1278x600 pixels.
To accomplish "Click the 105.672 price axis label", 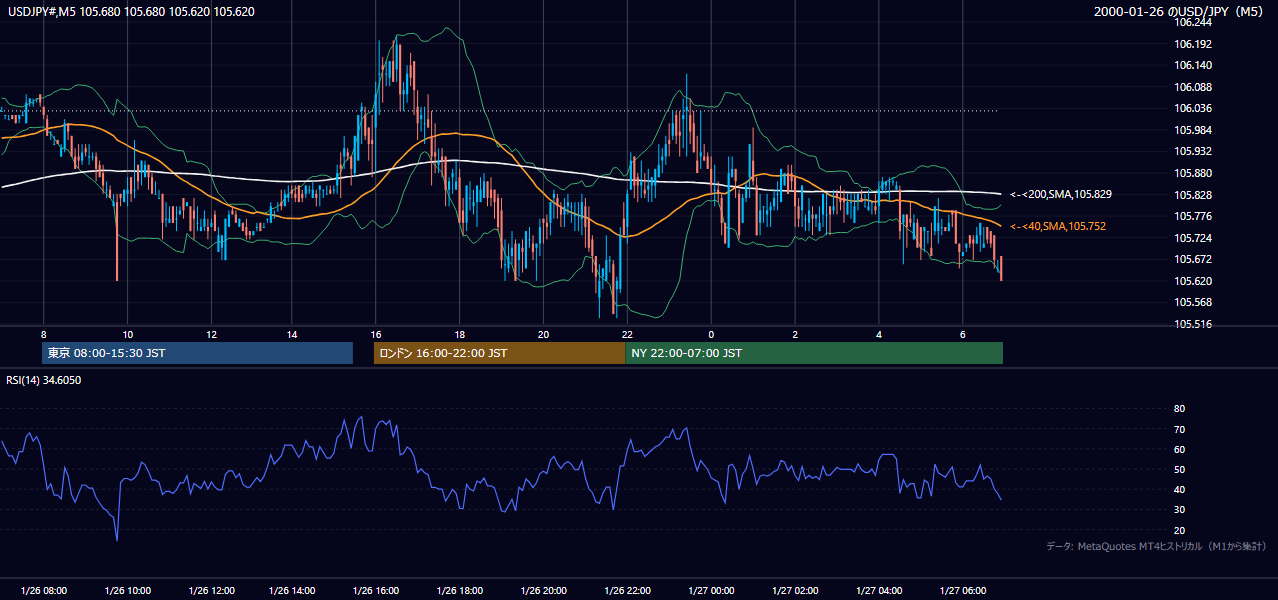I will click(1194, 259).
